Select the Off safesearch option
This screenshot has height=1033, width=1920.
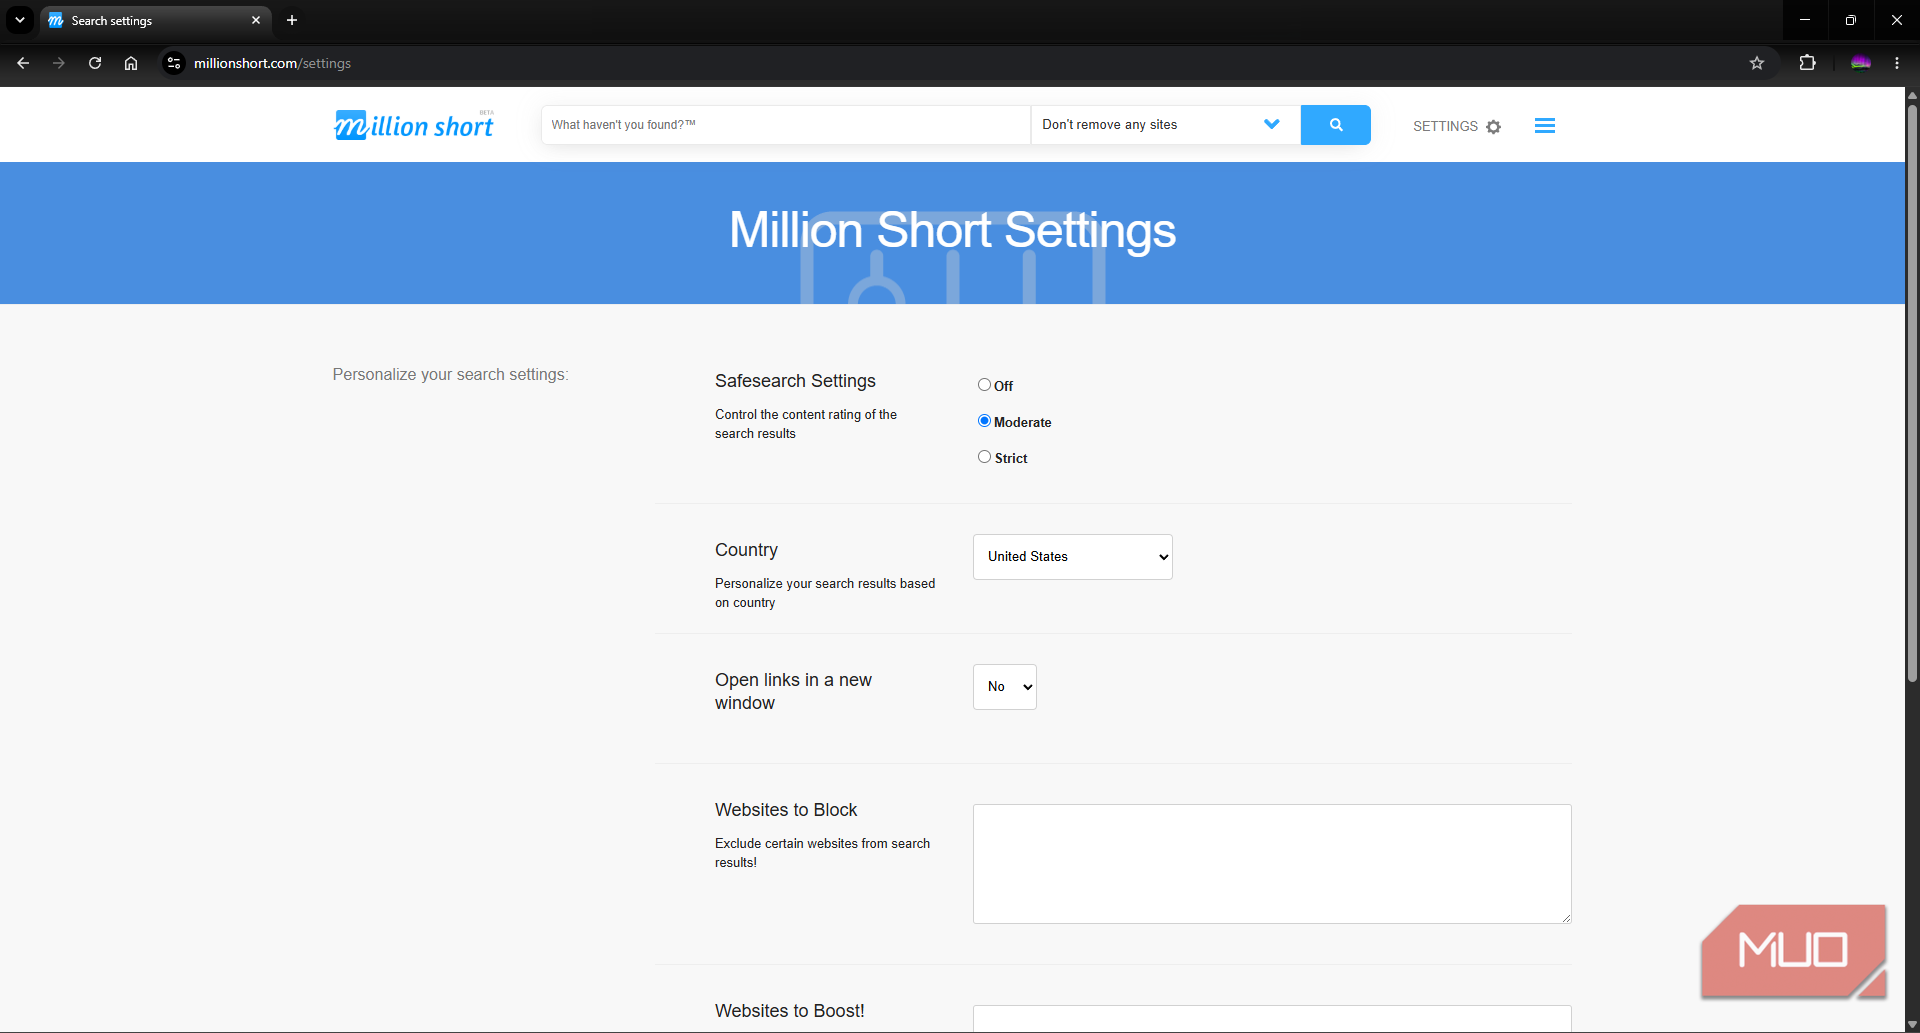tap(984, 385)
